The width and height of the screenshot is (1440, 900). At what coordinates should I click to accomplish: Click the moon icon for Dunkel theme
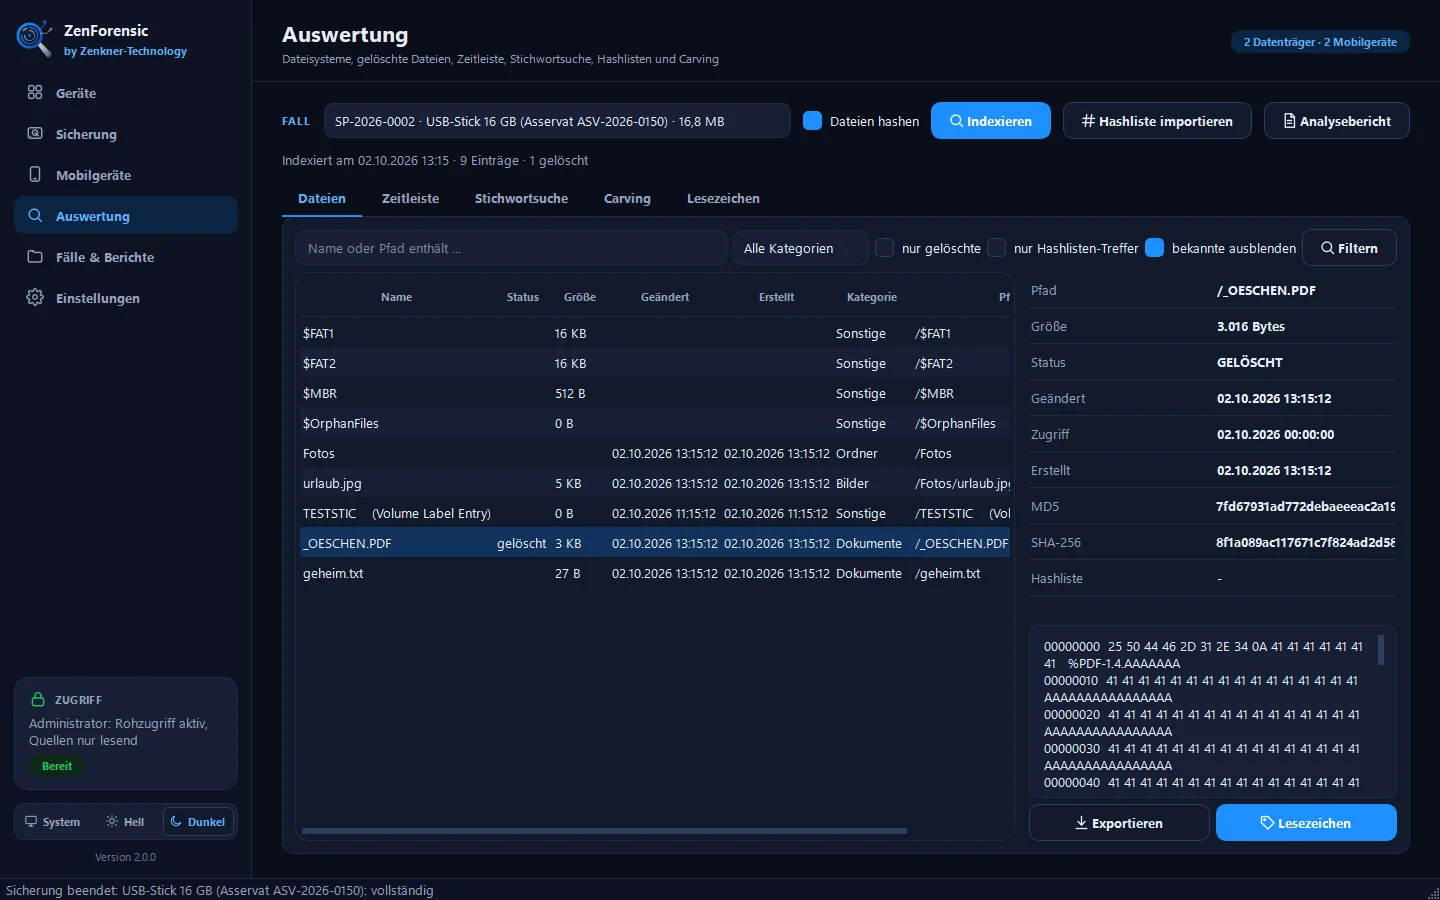point(176,821)
